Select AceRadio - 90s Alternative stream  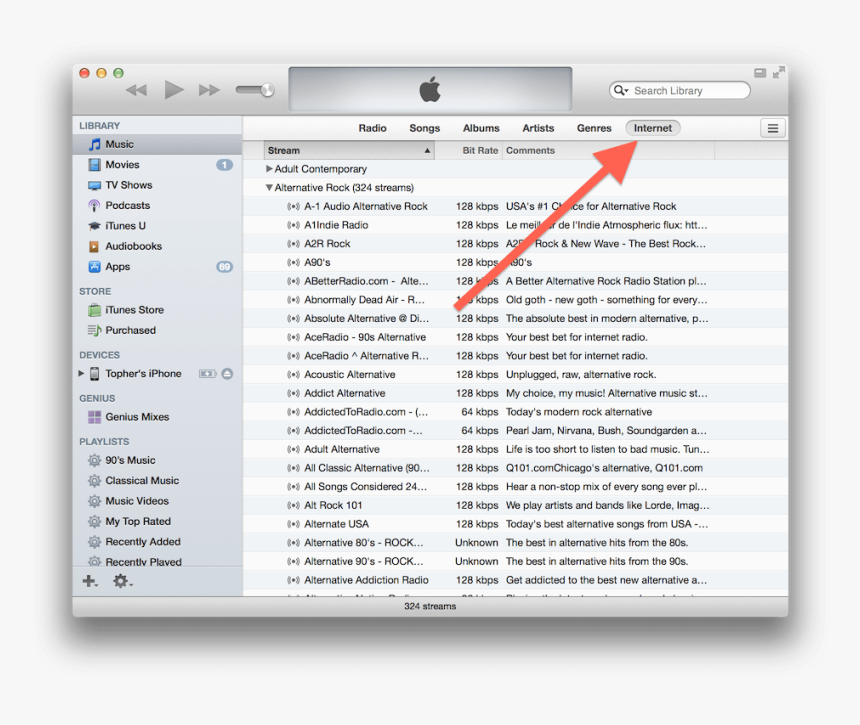click(516, 337)
